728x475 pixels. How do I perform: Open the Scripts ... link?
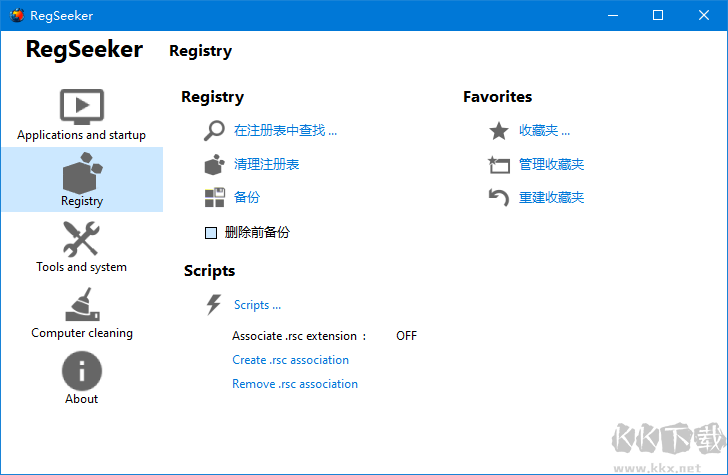click(257, 305)
